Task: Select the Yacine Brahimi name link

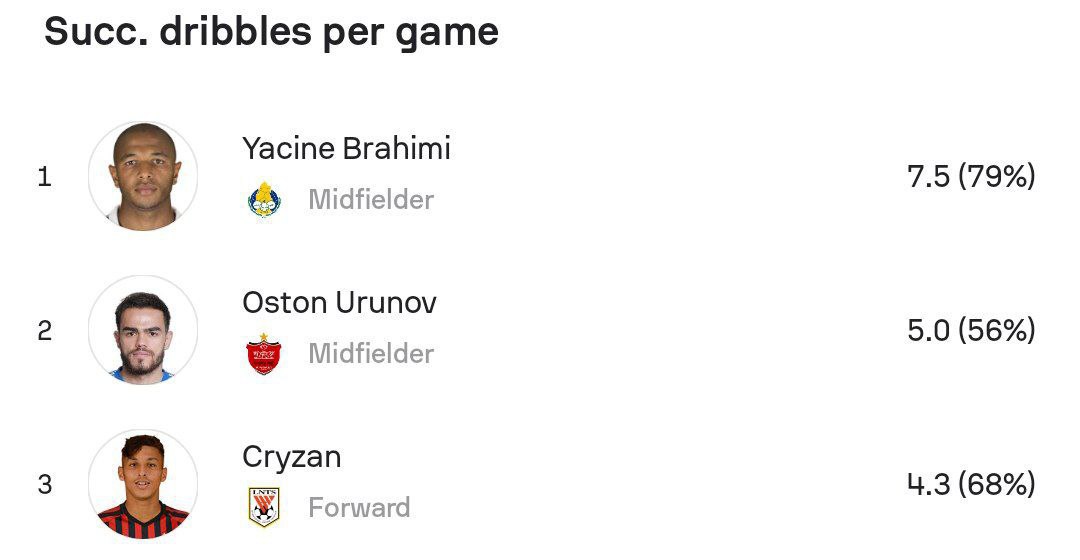Action: (346, 149)
